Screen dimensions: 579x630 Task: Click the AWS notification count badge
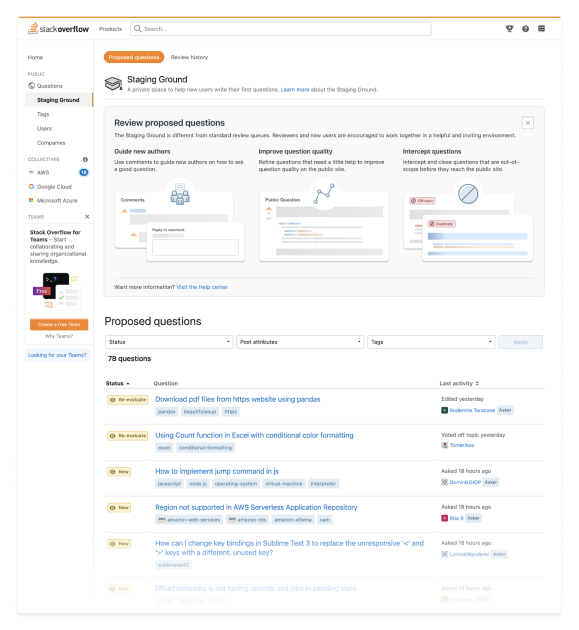(84, 172)
